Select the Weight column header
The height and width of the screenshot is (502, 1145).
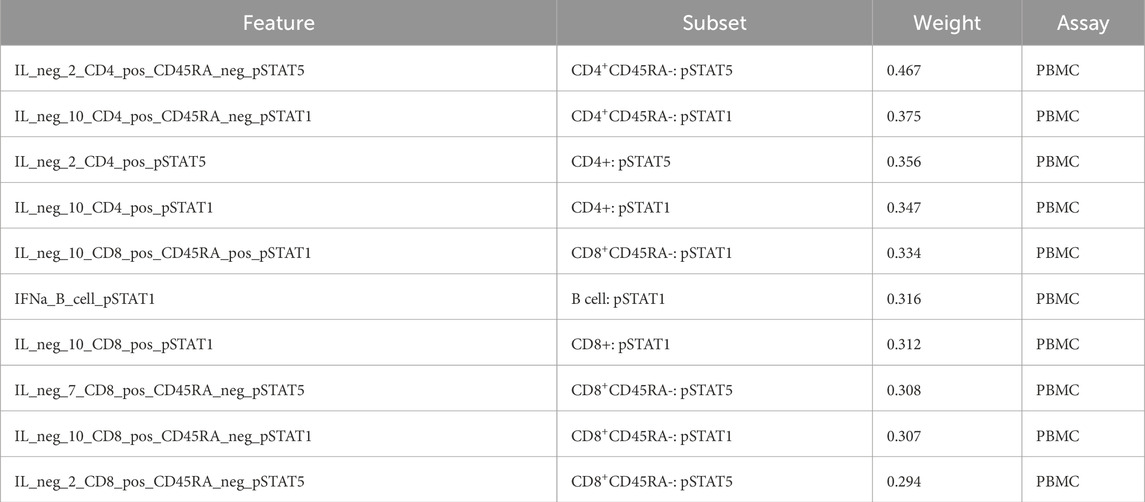point(946,23)
